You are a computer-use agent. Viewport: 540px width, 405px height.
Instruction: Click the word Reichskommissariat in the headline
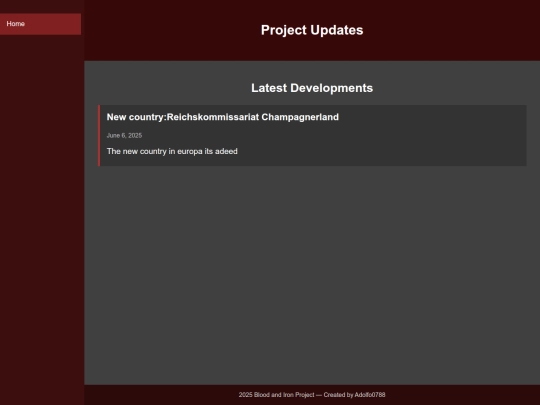[x=213, y=117]
